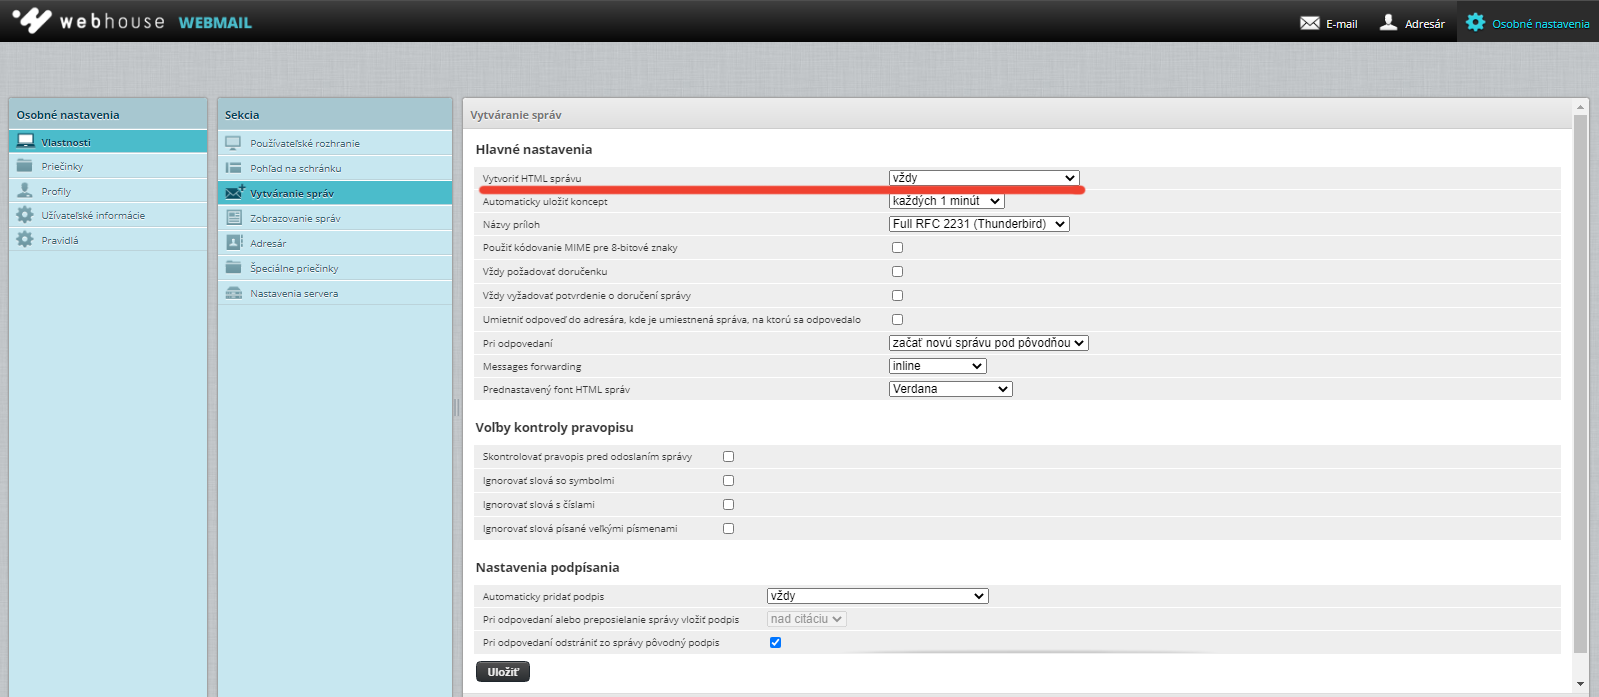Viewport: 1599px width, 697px height.
Task: Click the Uložiť save button
Action: tap(502, 672)
